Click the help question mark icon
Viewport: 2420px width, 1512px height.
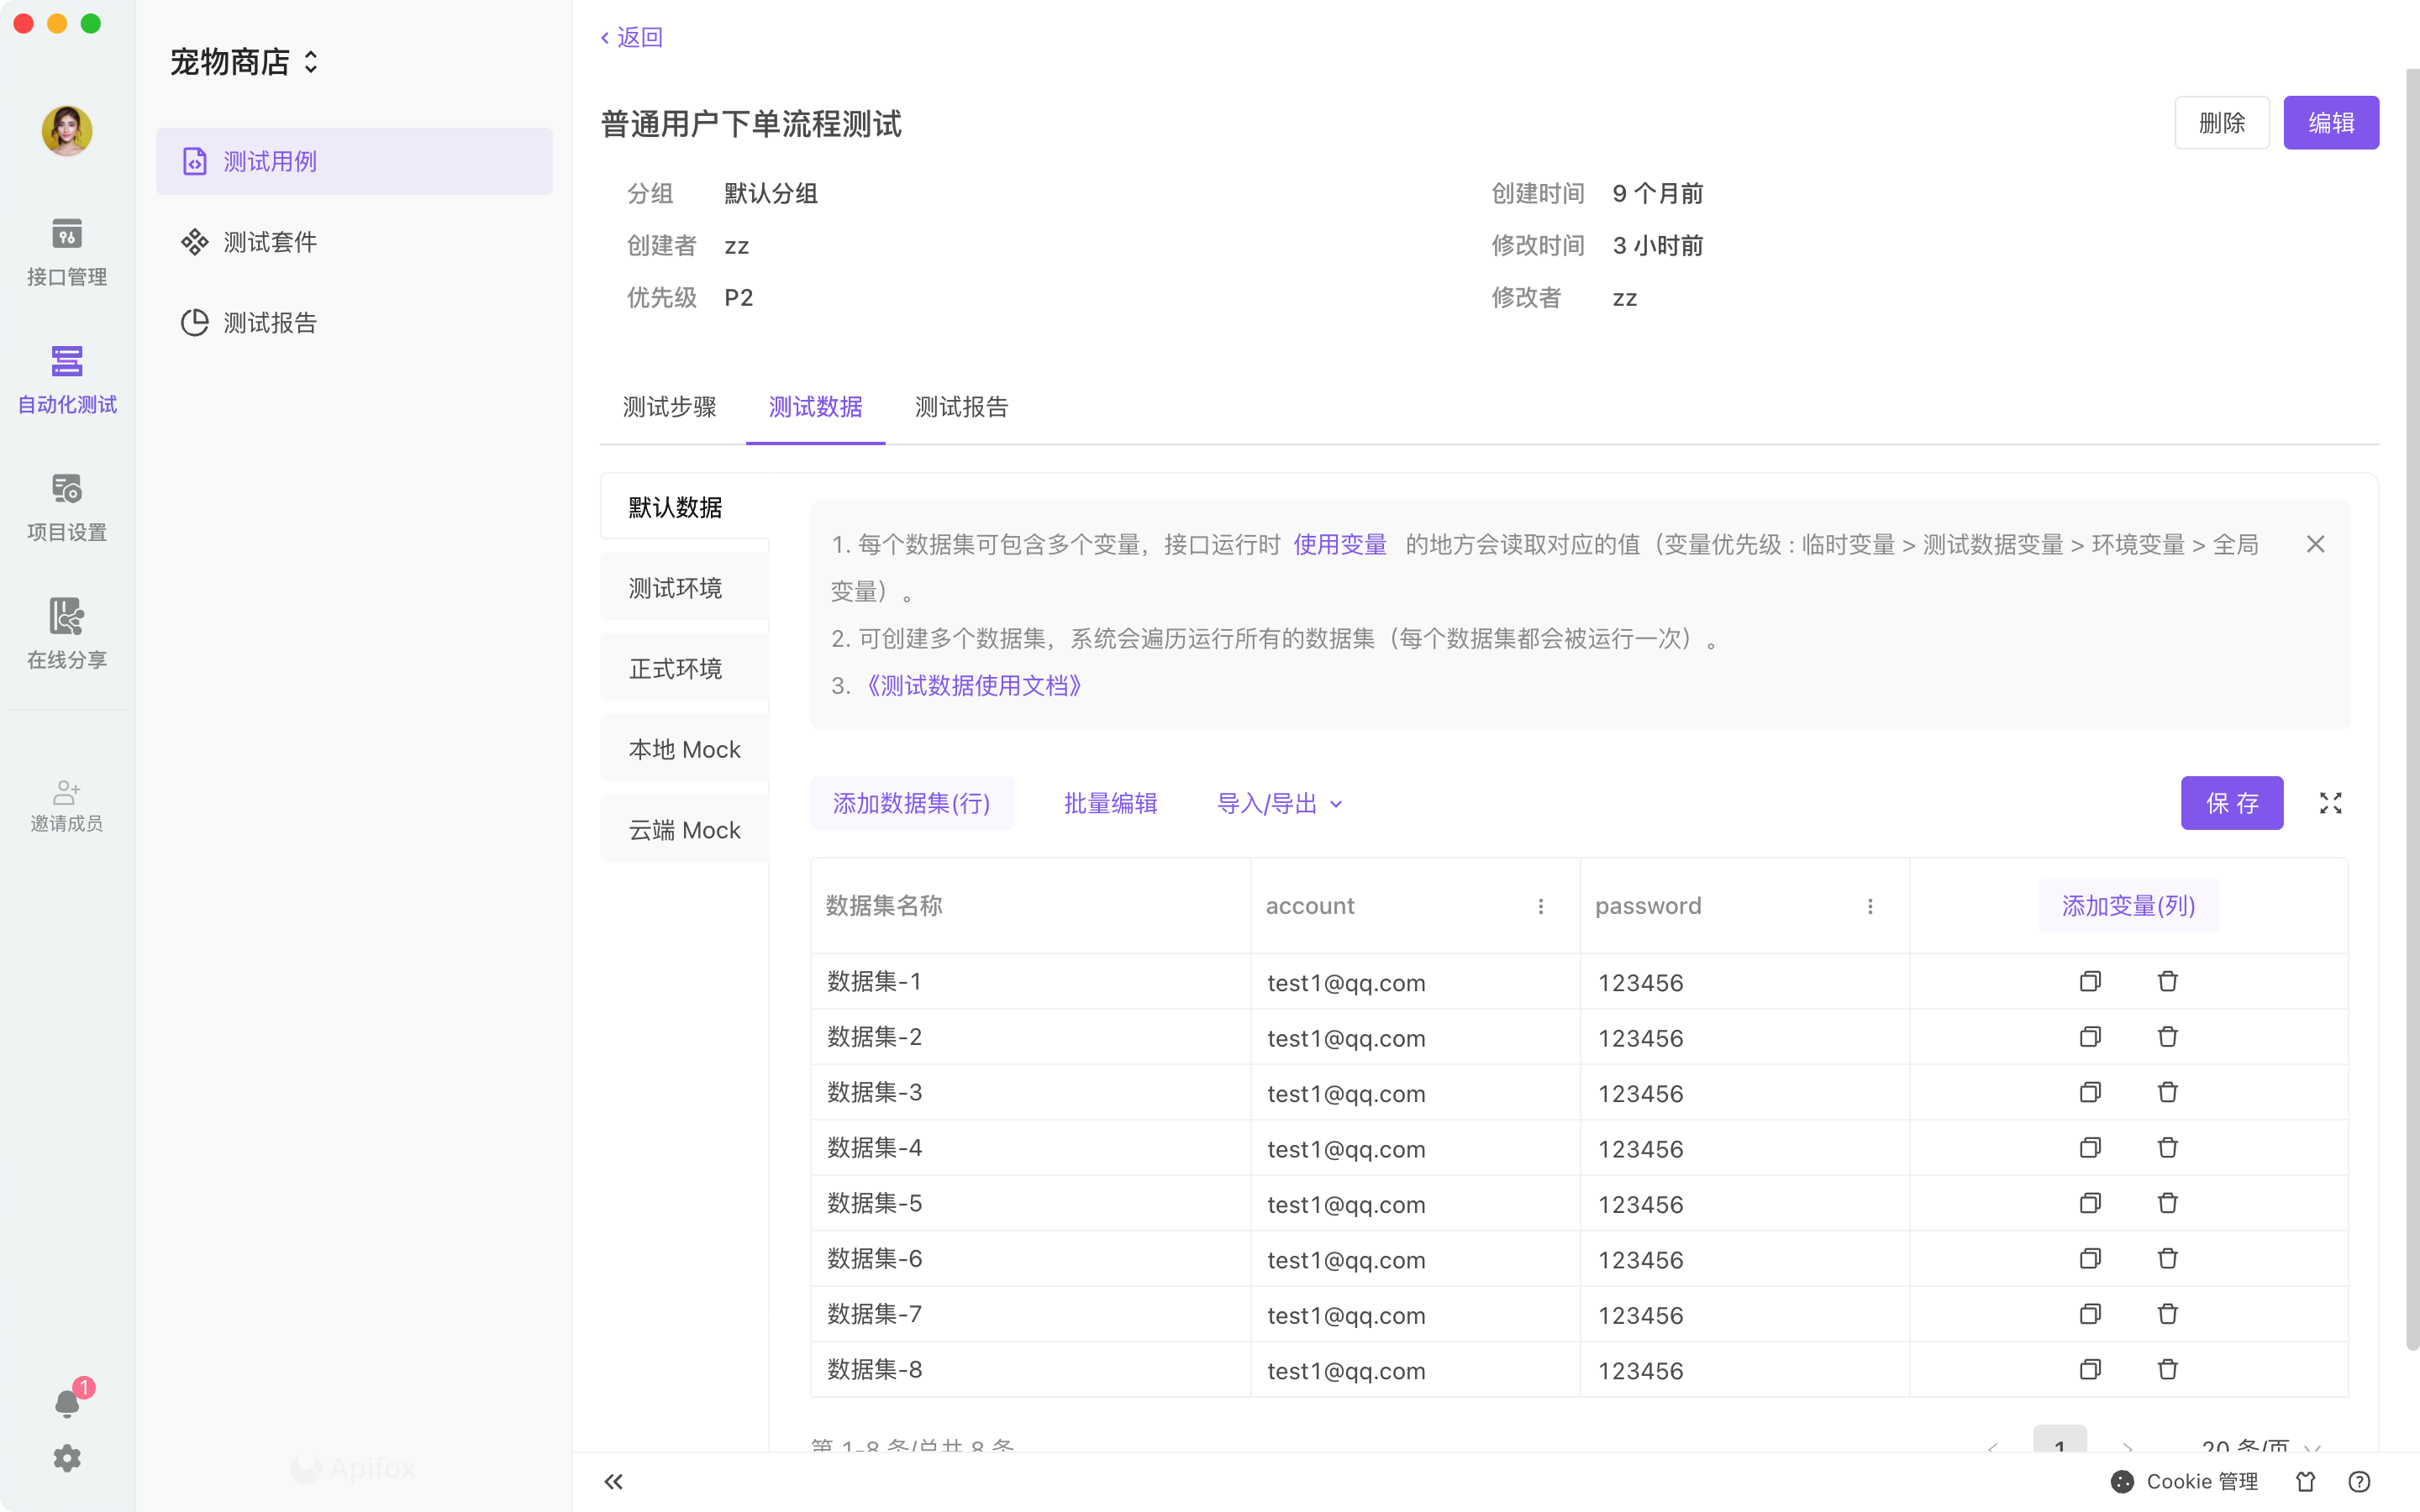click(2359, 1481)
